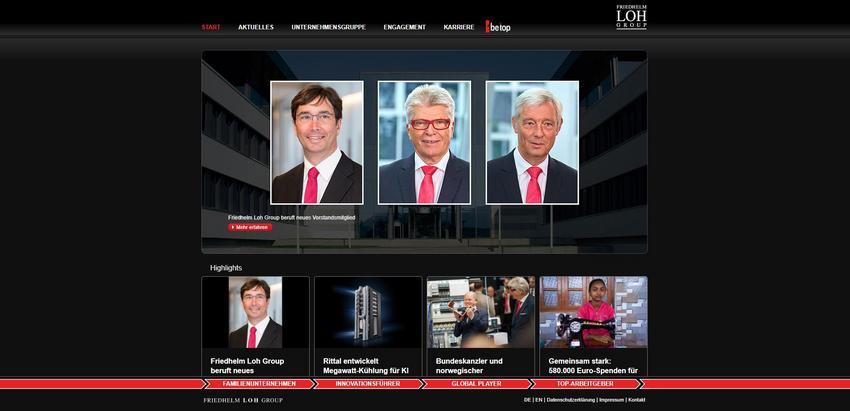Click portrait of grey-haired man on right
The width and height of the screenshot is (850, 411).
point(532,143)
